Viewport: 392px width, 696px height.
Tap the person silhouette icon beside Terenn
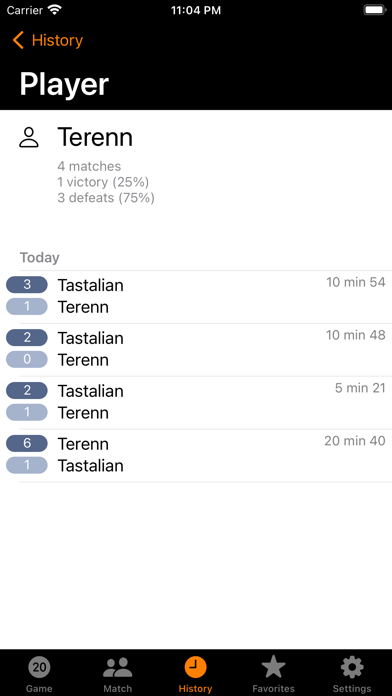tap(29, 138)
